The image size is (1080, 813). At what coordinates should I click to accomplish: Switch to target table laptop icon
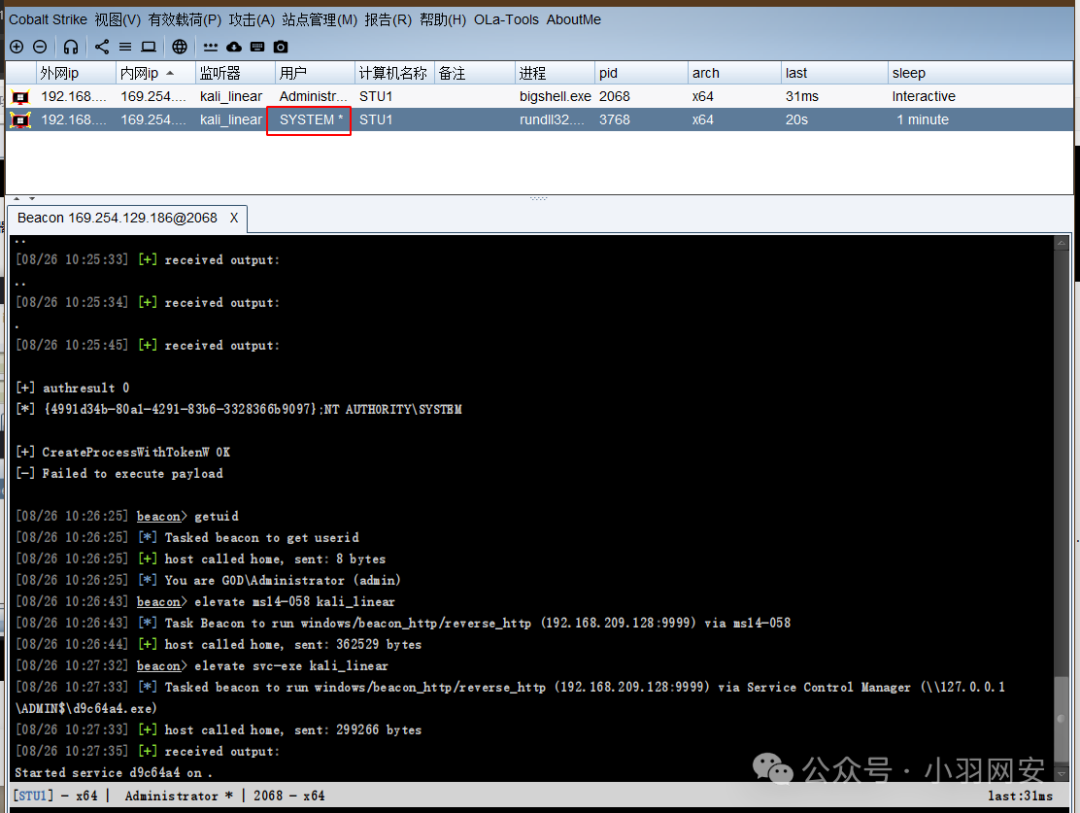pyautogui.click(x=148, y=47)
